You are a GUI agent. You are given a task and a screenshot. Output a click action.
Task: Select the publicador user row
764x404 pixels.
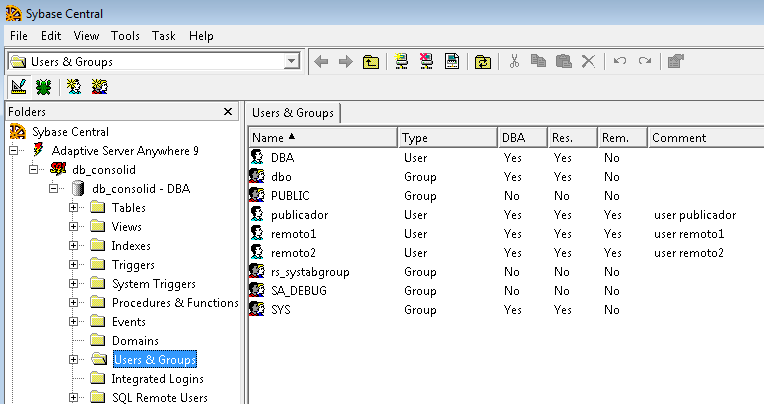pyautogui.click(x=299, y=214)
